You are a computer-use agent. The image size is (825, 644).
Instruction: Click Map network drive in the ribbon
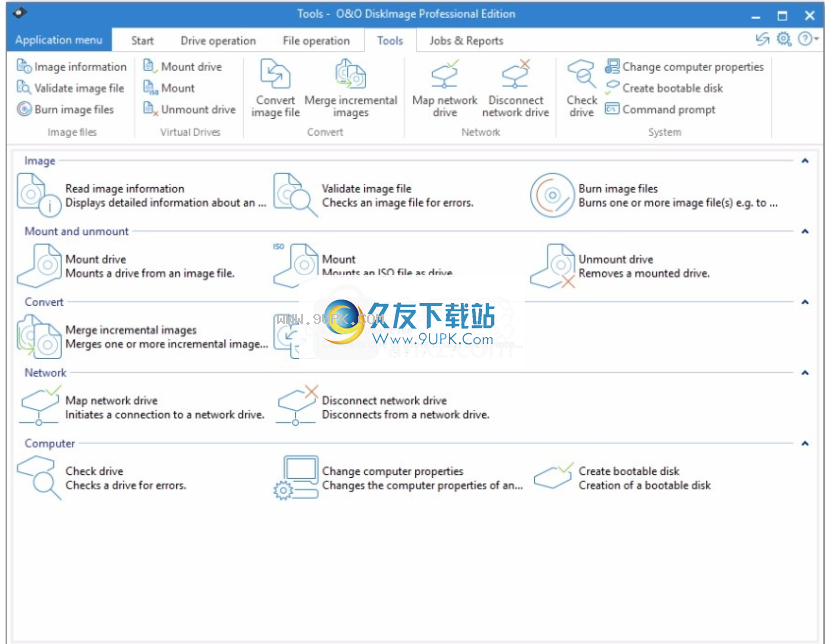coord(445,88)
